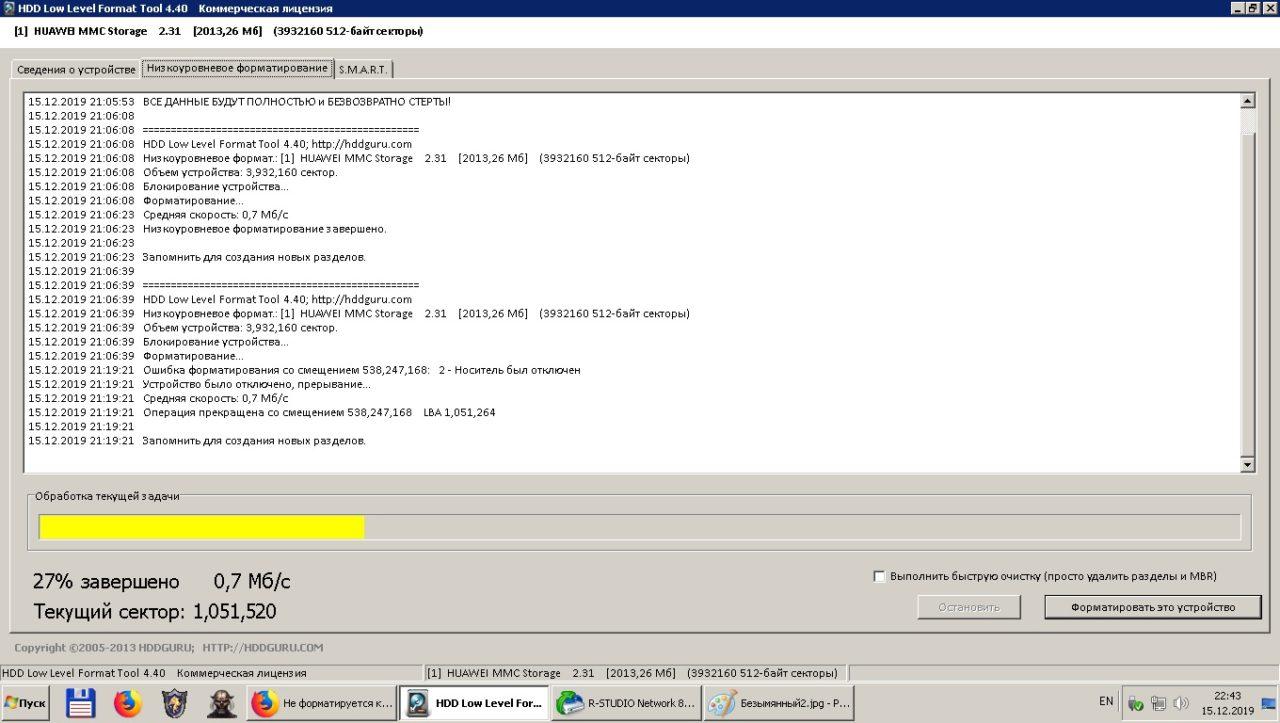The width and height of the screenshot is (1280, 723).
Task: Open the volume speaker tray icon
Action: pos(1181,703)
